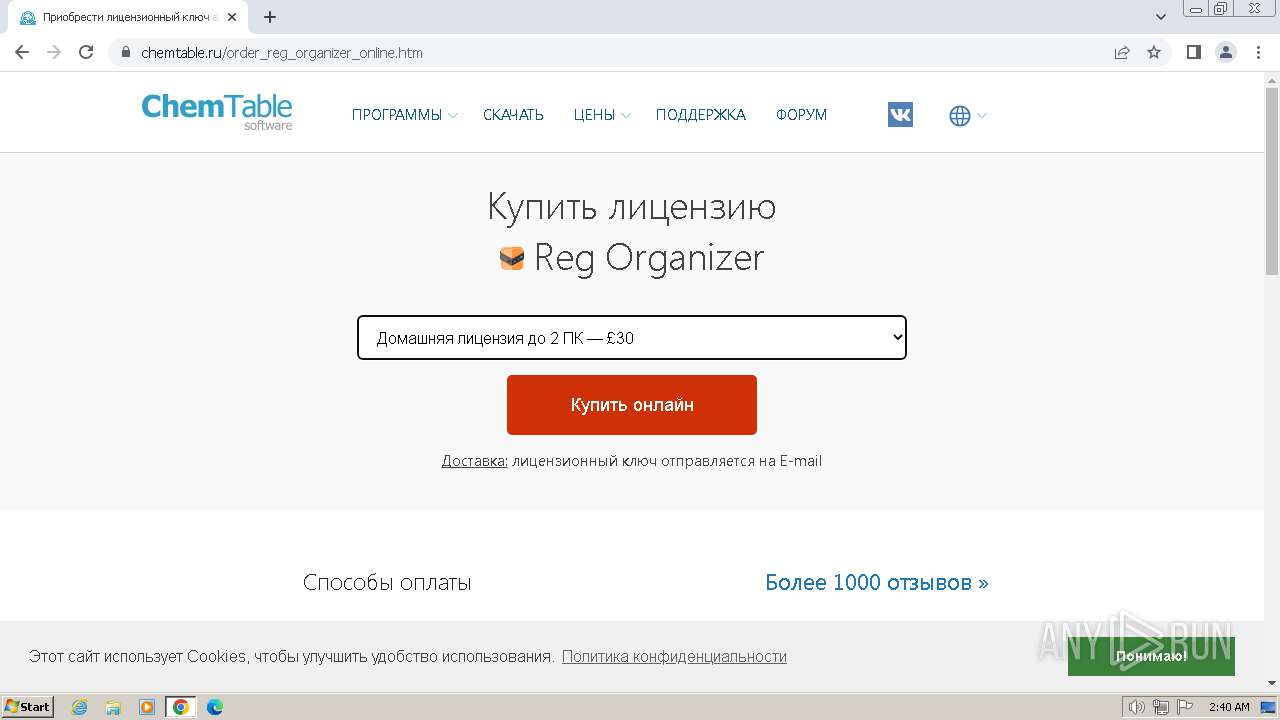The height and width of the screenshot is (720, 1280).
Task: Click the Купить онлайн button
Action: pos(632,405)
